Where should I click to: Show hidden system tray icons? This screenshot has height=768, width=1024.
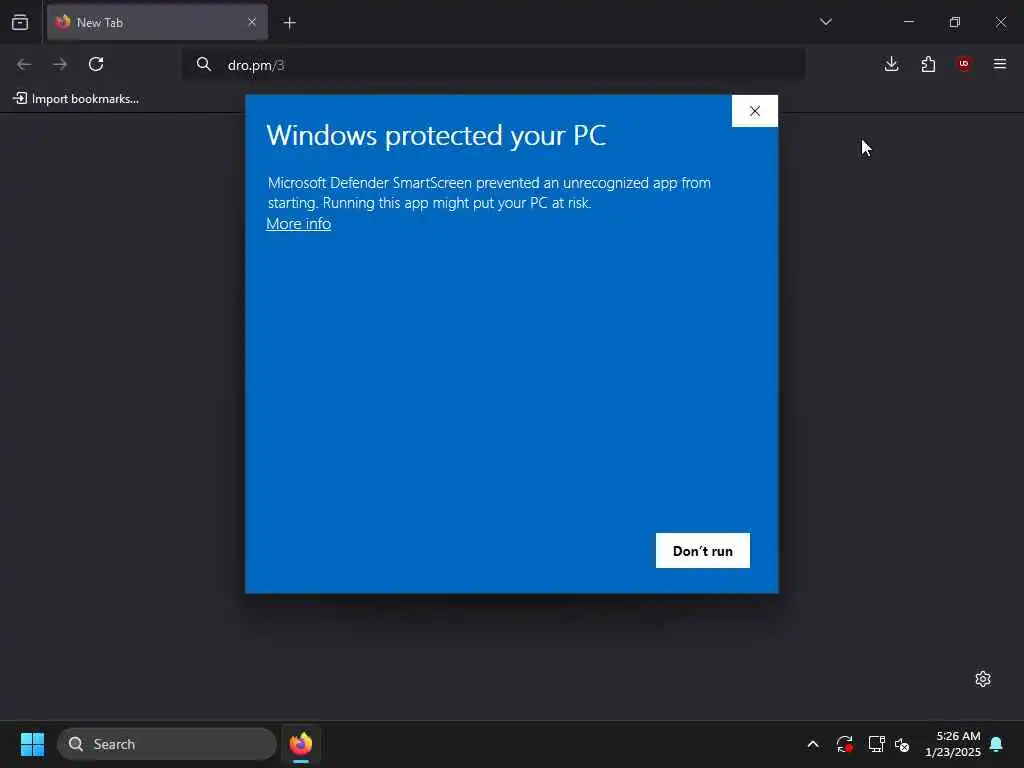tap(813, 744)
